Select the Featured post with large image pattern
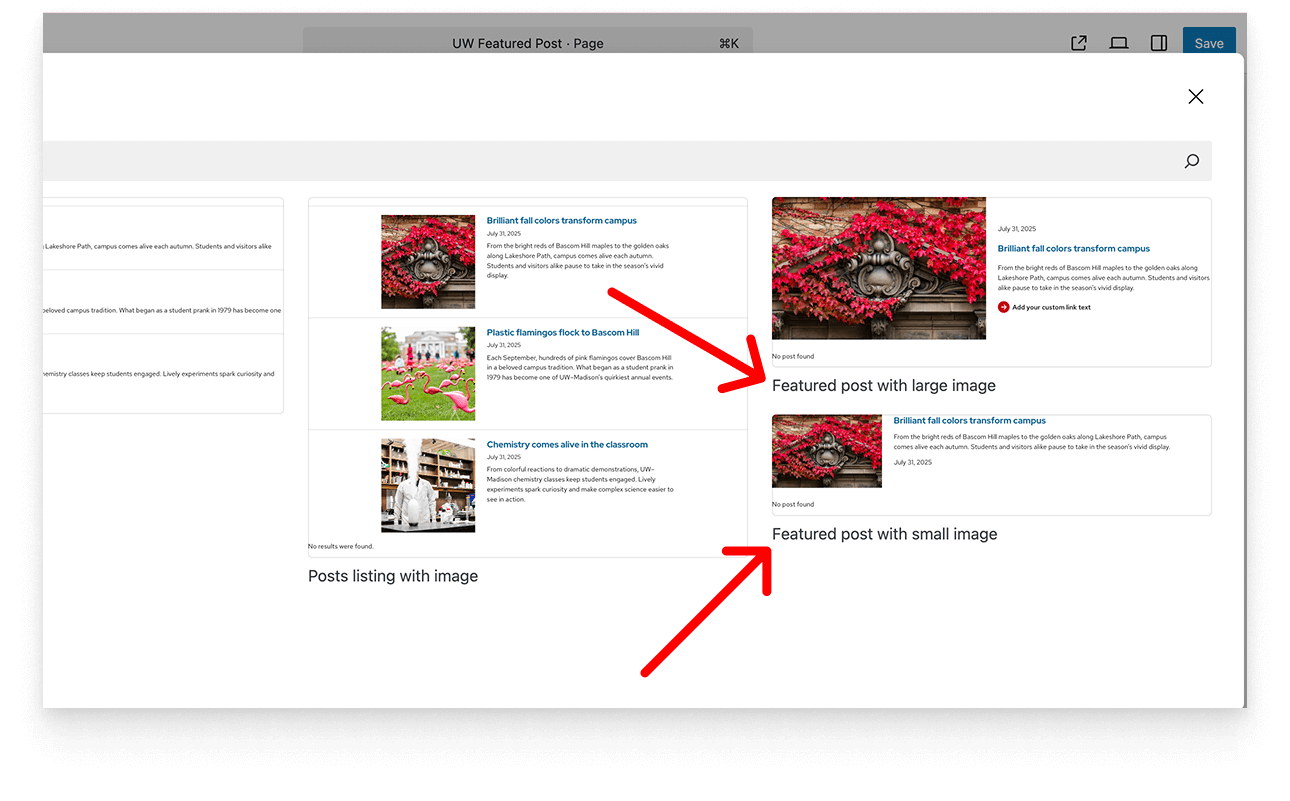 coord(883,386)
